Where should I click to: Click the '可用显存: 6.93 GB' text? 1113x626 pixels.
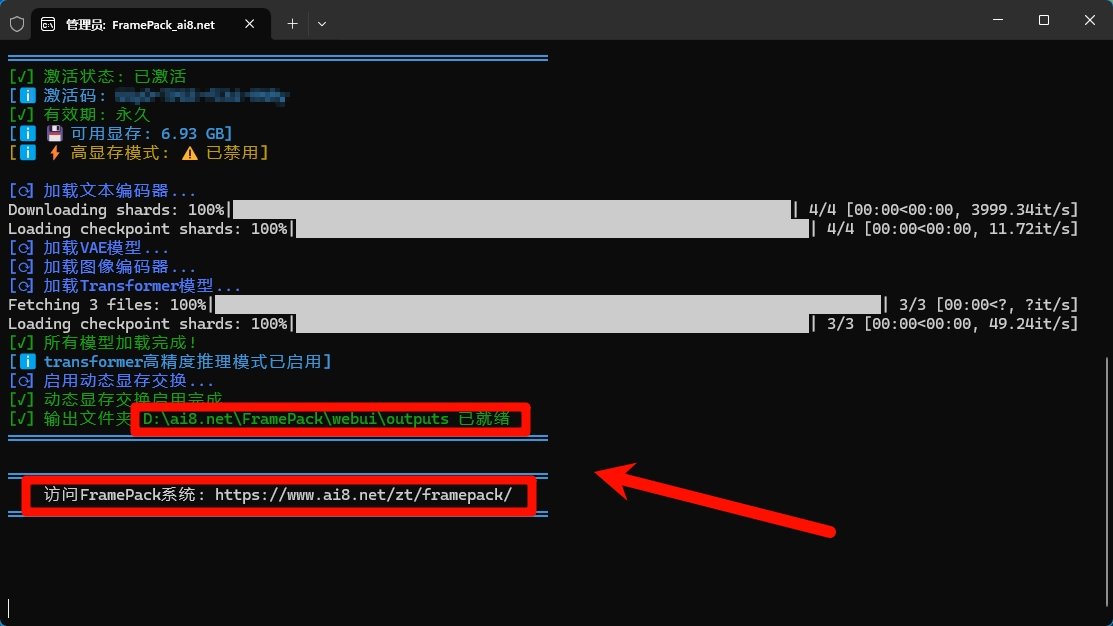148,133
